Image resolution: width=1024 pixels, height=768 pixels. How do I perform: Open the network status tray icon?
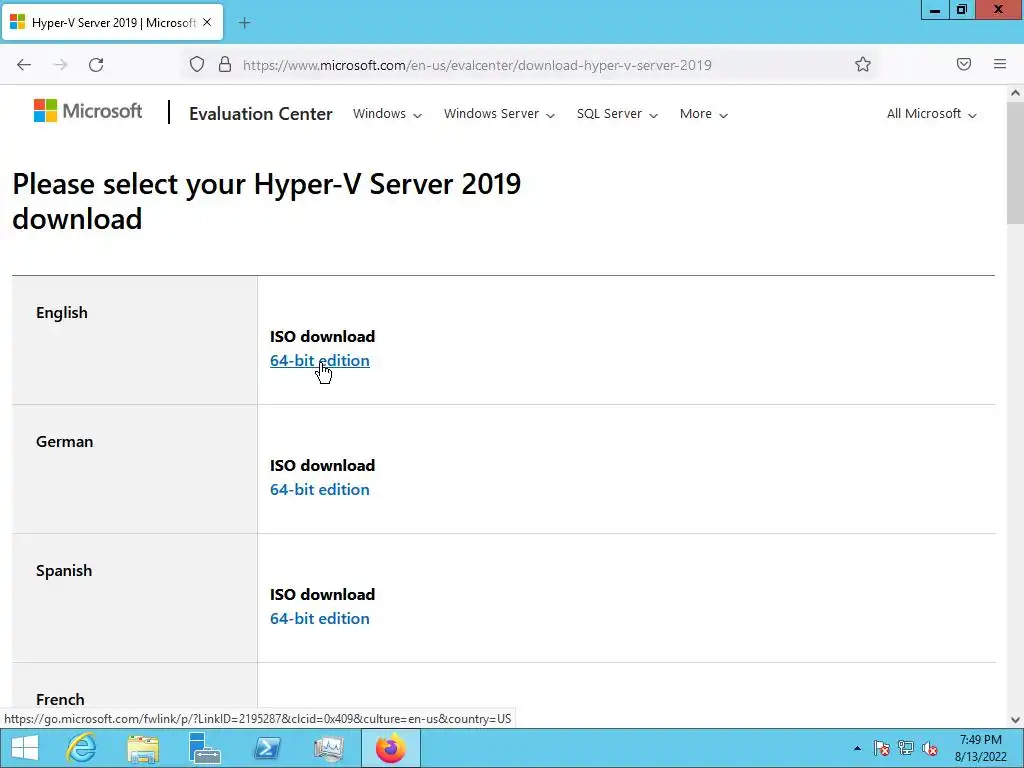[x=906, y=748]
